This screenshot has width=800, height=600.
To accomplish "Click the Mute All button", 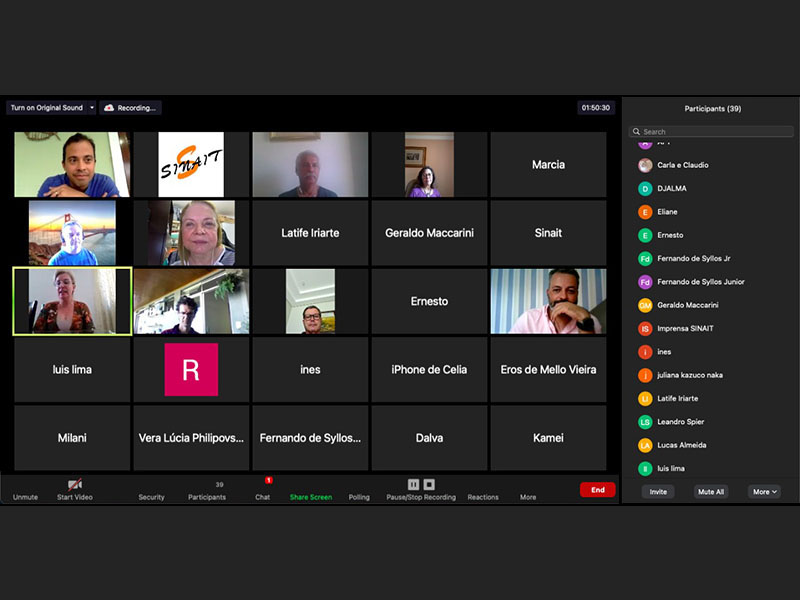I will coord(711,492).
